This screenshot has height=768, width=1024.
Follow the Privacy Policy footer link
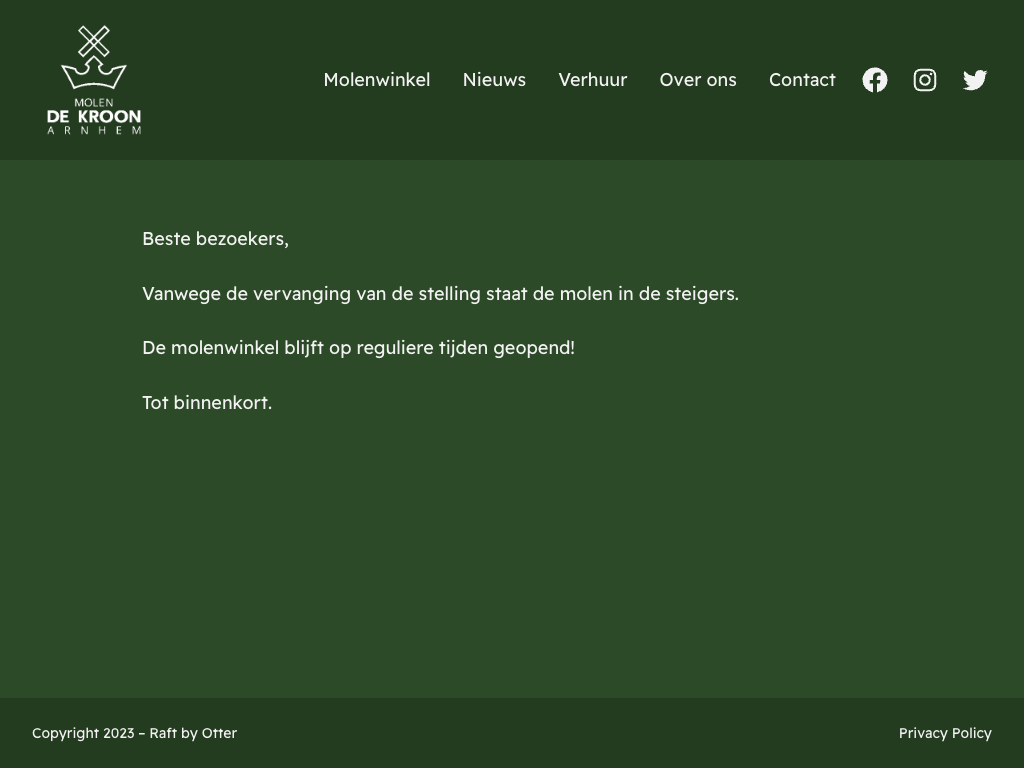point(945,733)
